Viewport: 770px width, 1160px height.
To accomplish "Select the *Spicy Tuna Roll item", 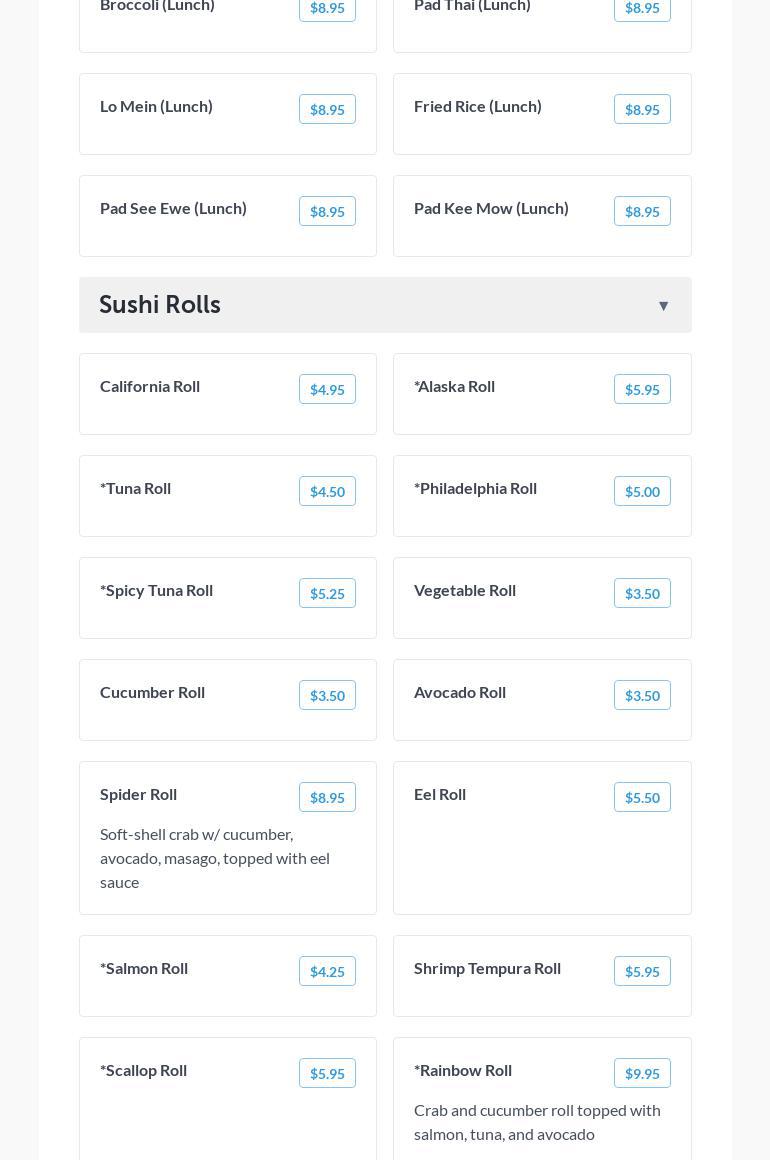I will pyautogui.click(x=157, y=591).
